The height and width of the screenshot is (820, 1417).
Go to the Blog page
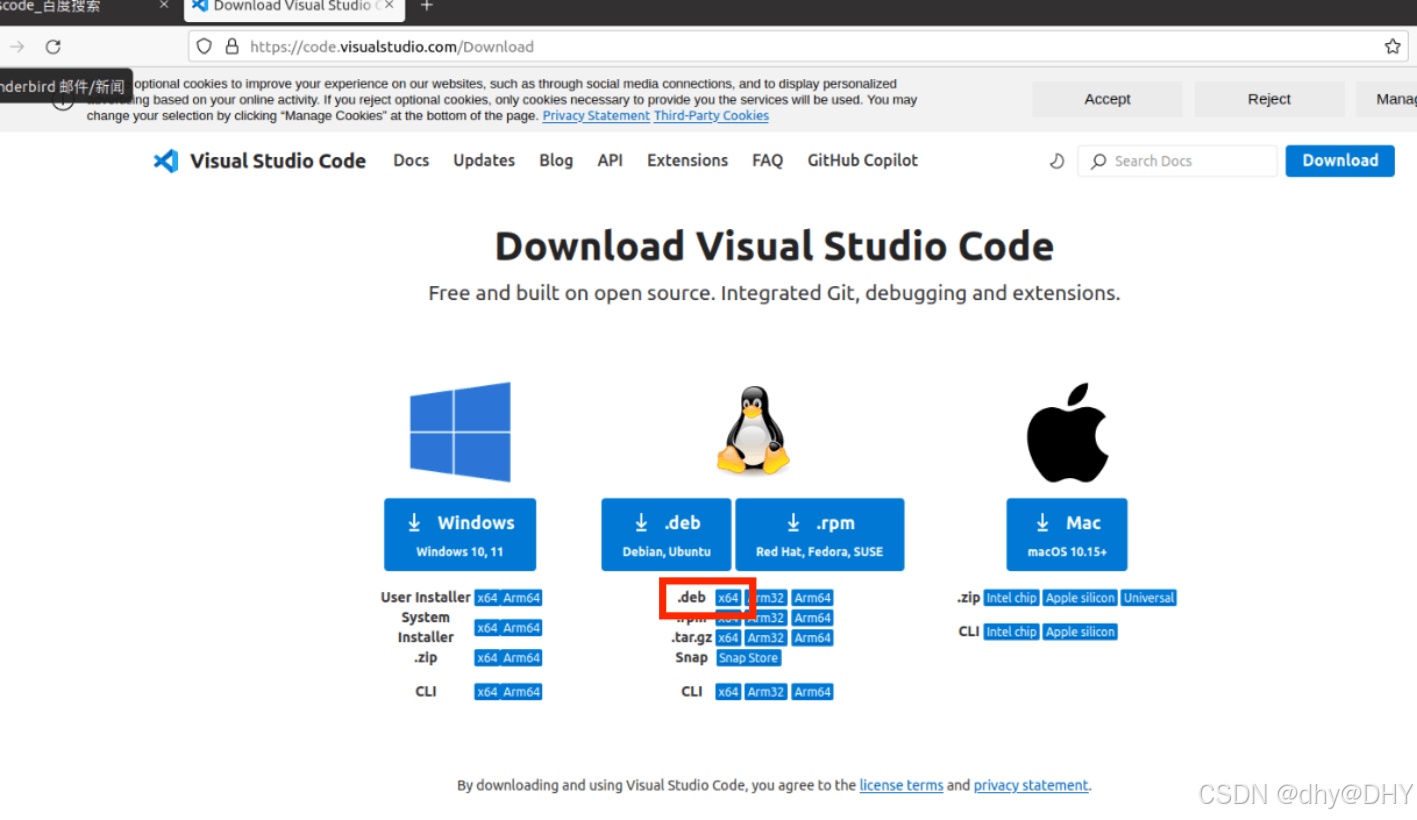(556, 160)
